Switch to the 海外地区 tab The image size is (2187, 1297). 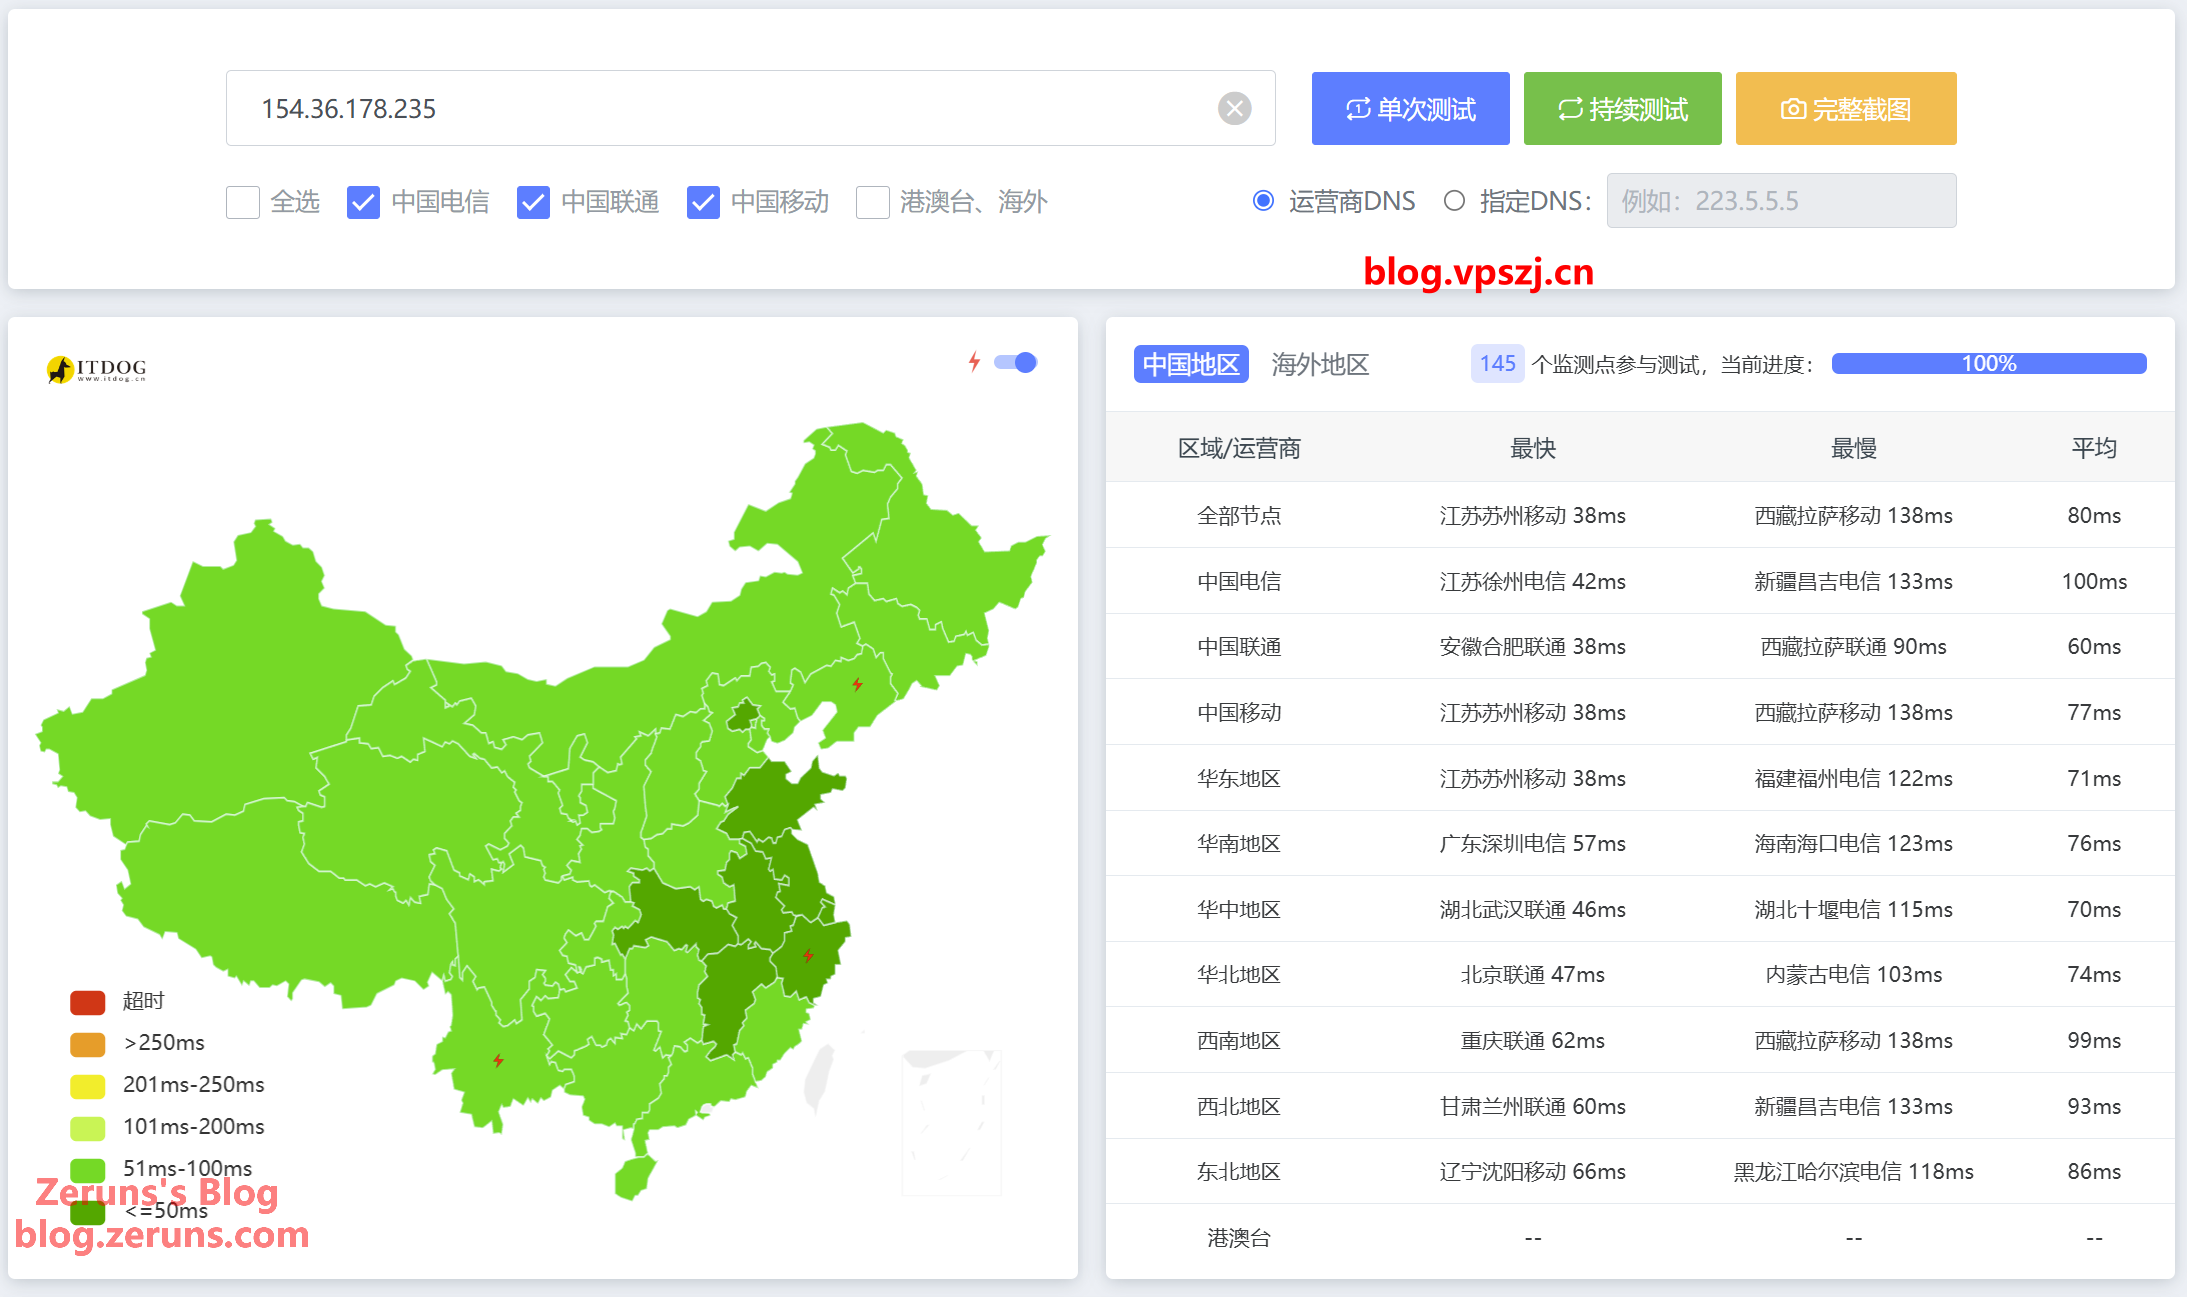pyautogui.click(x=1320, y=364)
